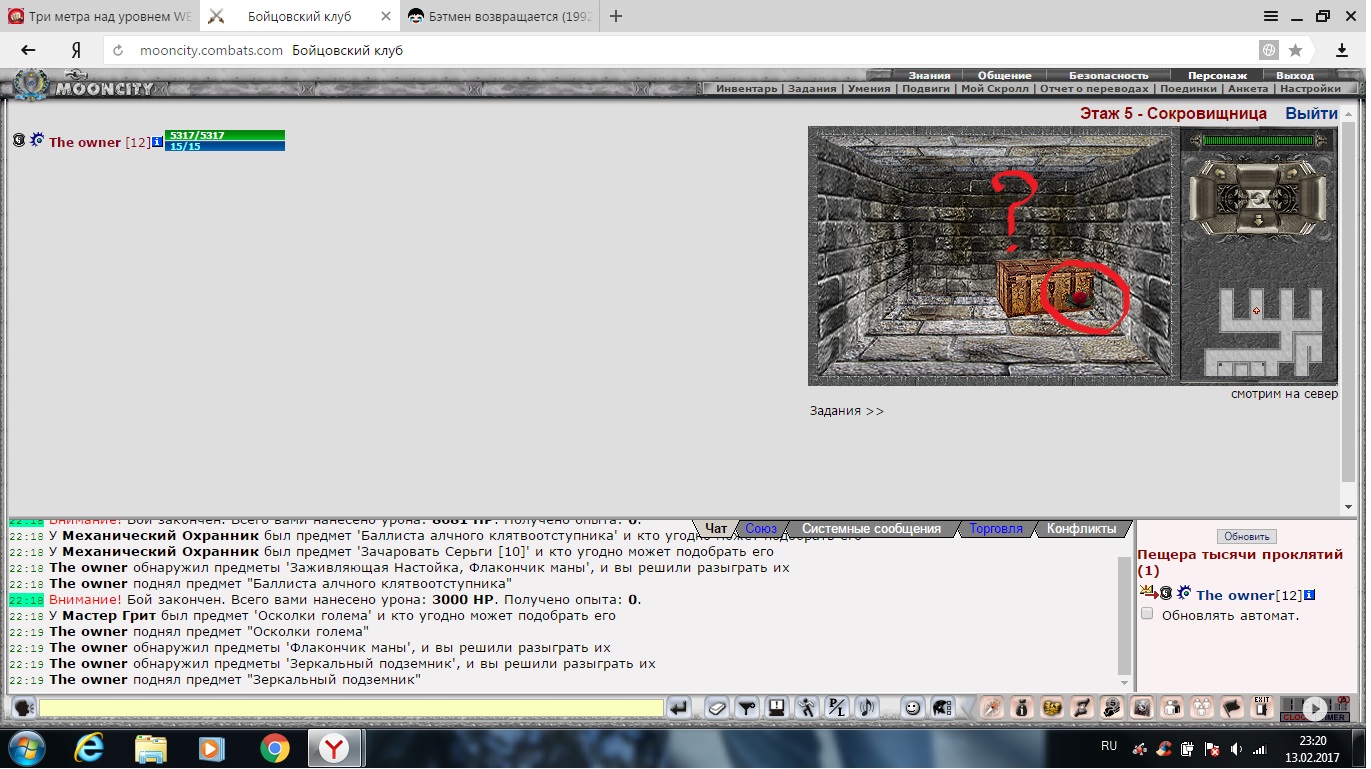Open the 'Безопасность' top menu
This screenshot has height=769, width=1371.
(x=1109, y=75)
